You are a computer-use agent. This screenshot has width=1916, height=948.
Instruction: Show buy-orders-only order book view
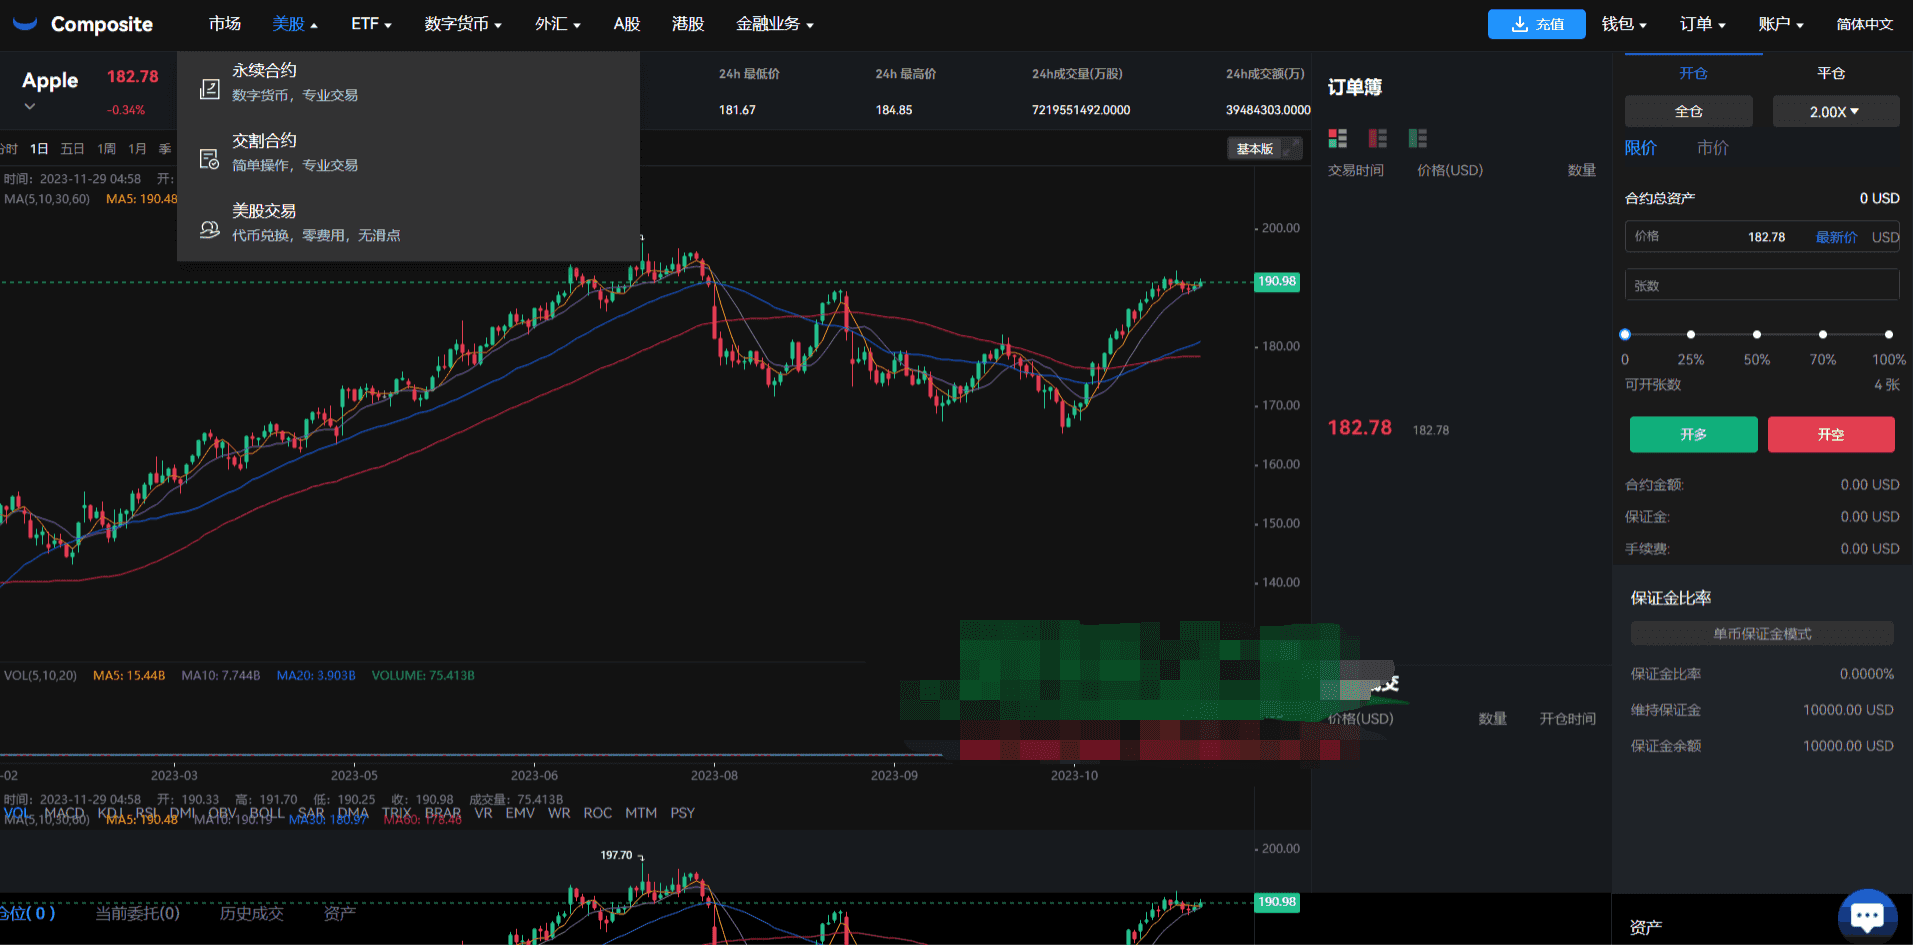(x=1419, y=139)
